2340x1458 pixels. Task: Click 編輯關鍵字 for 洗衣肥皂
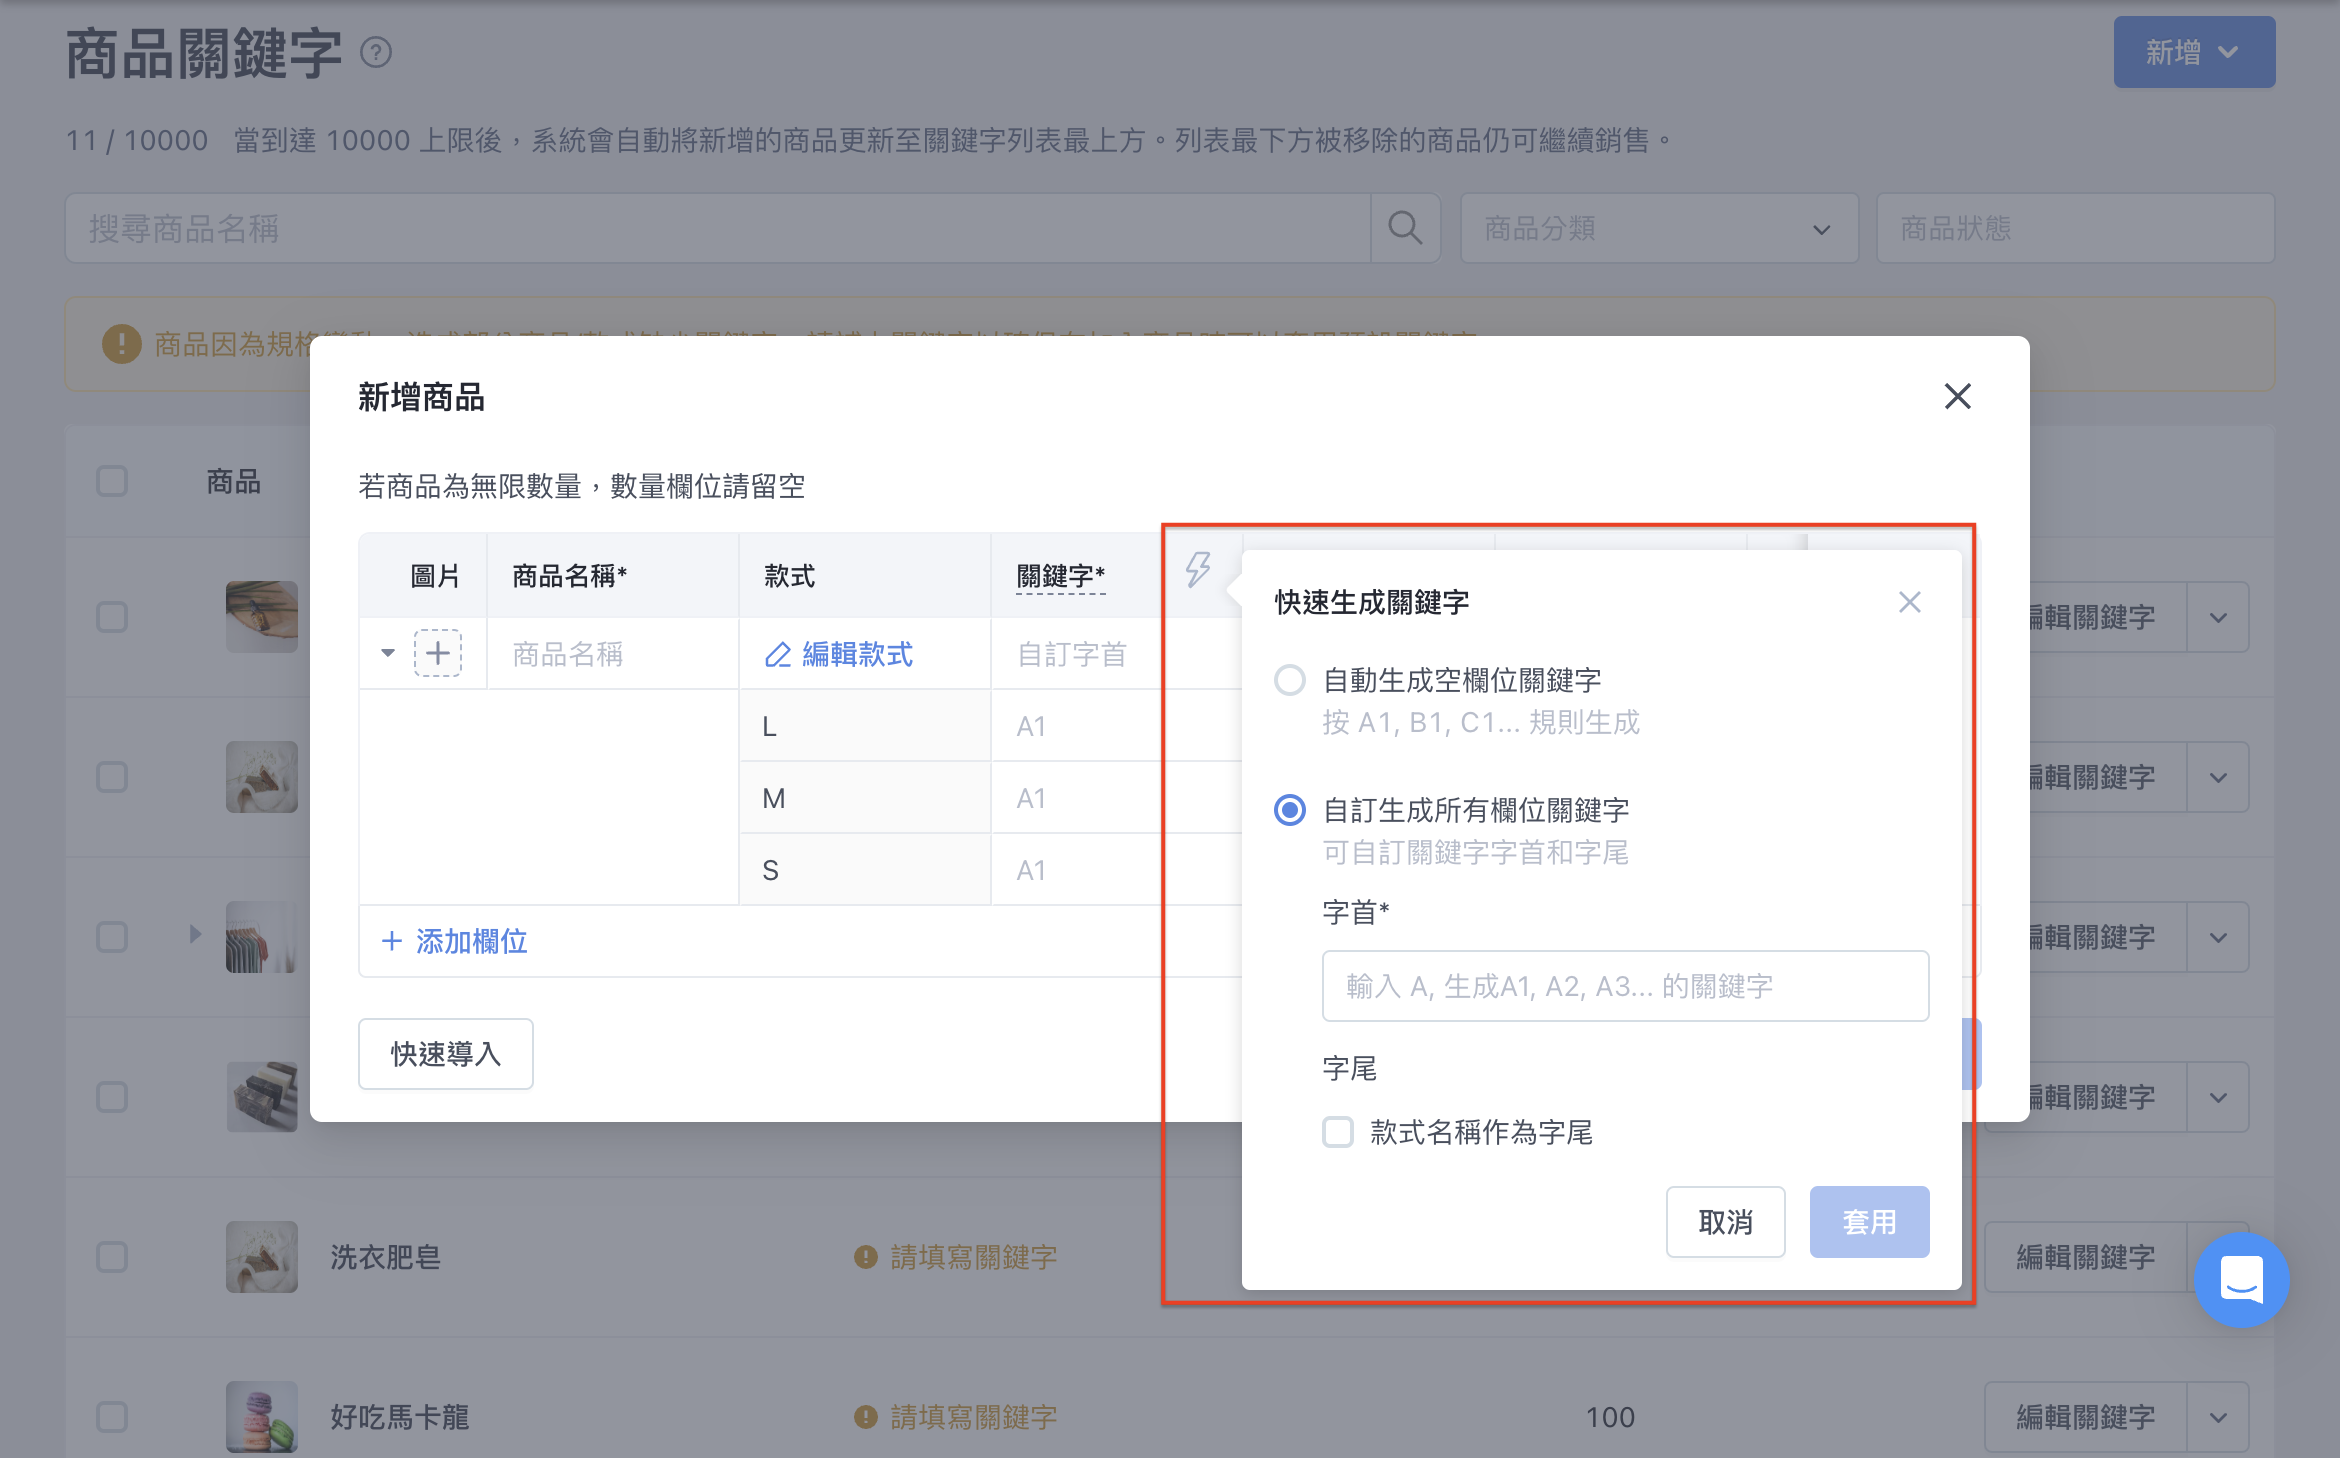coord(2086,1257)
